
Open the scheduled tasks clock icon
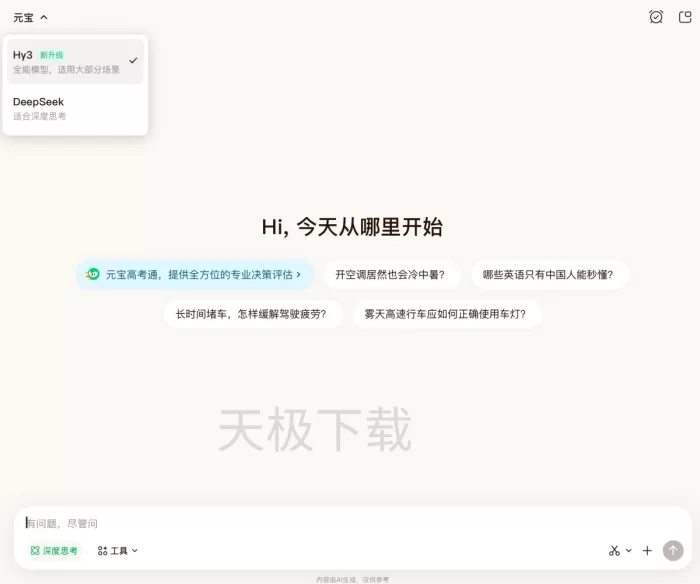point(656,17)
